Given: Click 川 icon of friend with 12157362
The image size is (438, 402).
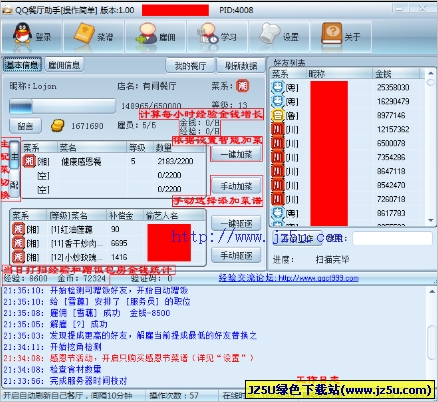Looking at the screenshot, I should tap(277, 129).
